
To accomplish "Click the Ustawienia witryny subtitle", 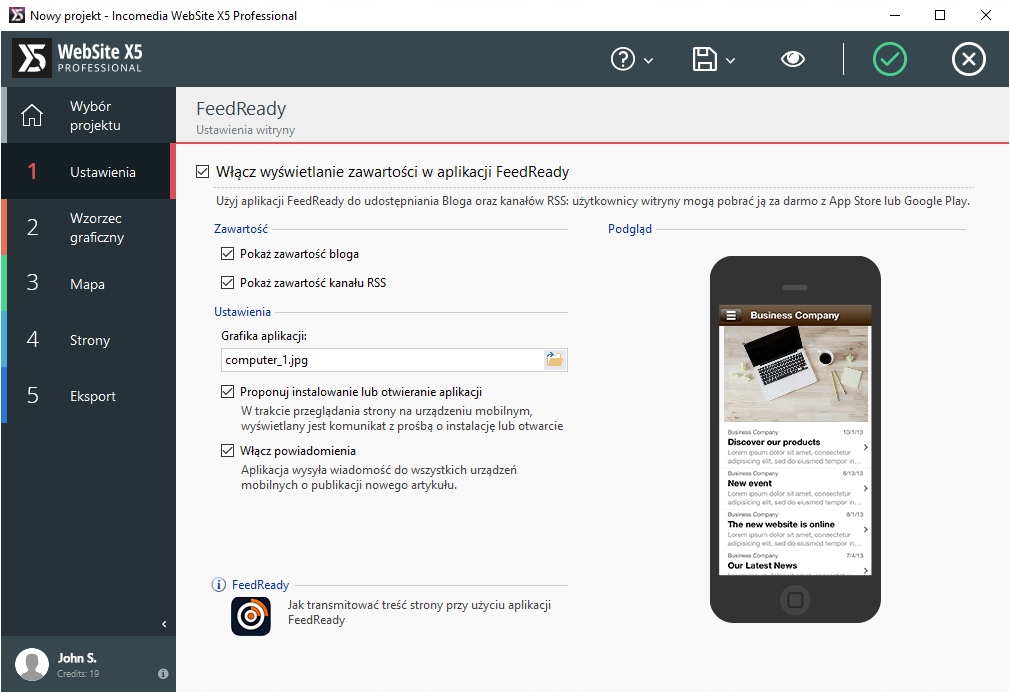I will [245, 129].
